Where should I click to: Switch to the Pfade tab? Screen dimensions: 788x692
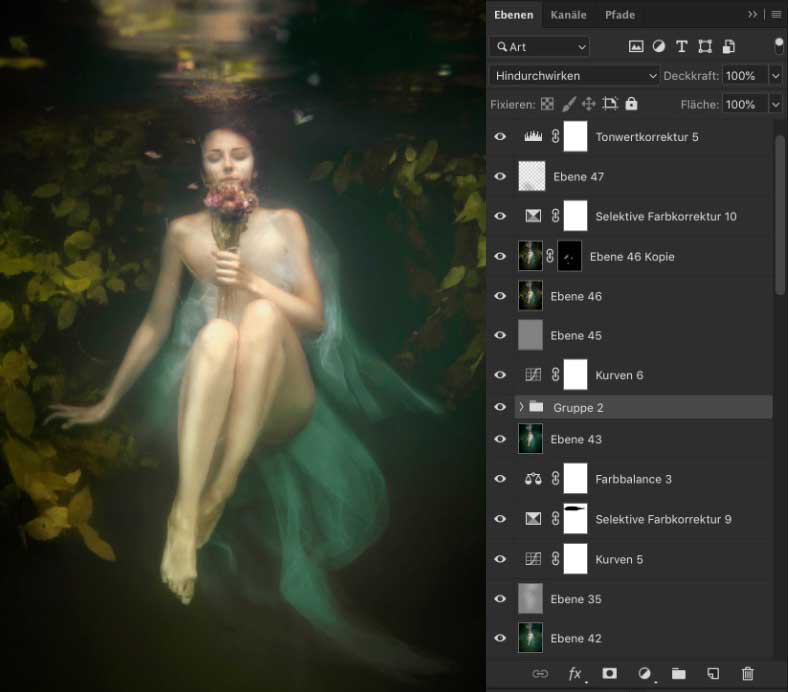tap(620, 15)
